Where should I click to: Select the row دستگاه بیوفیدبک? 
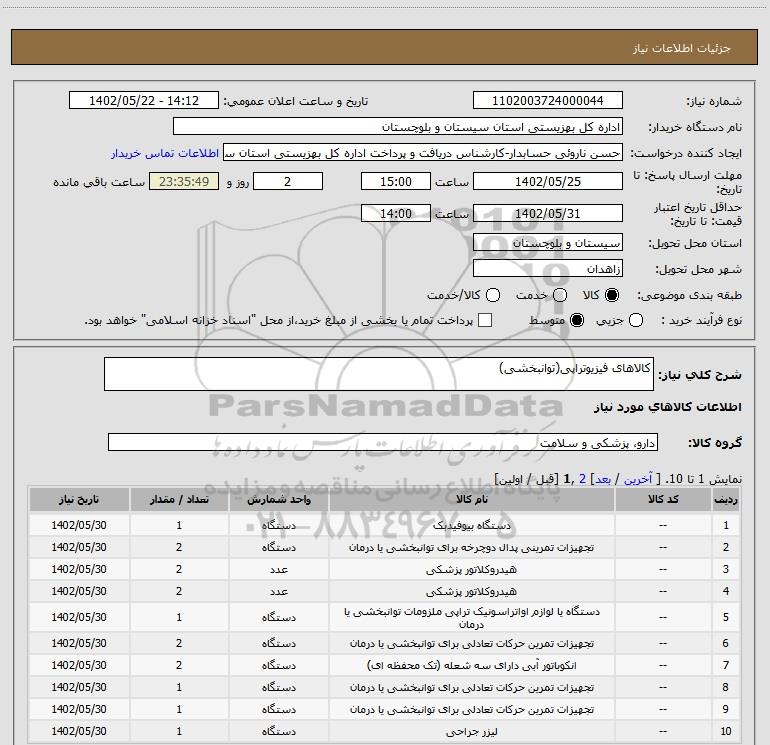tap(384, 525)
